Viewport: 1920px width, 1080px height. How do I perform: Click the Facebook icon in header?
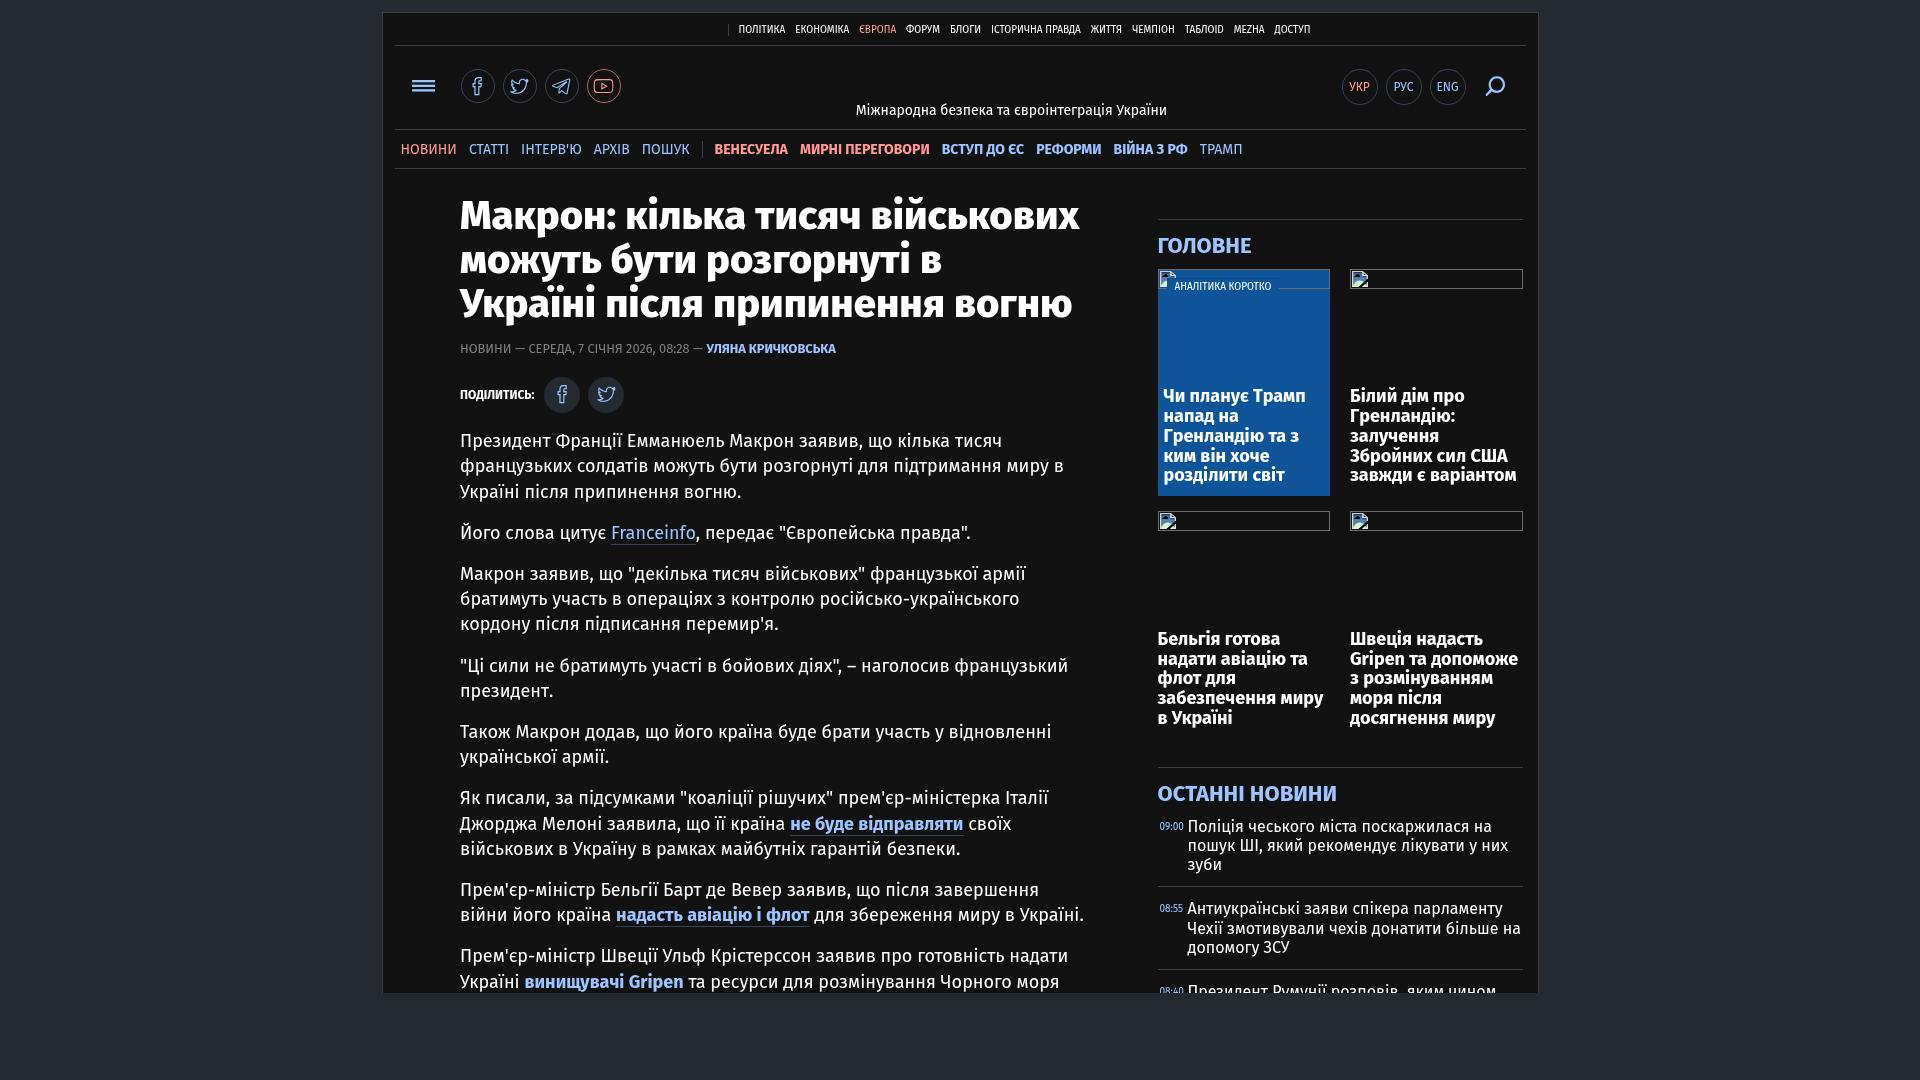click(477, 86)
